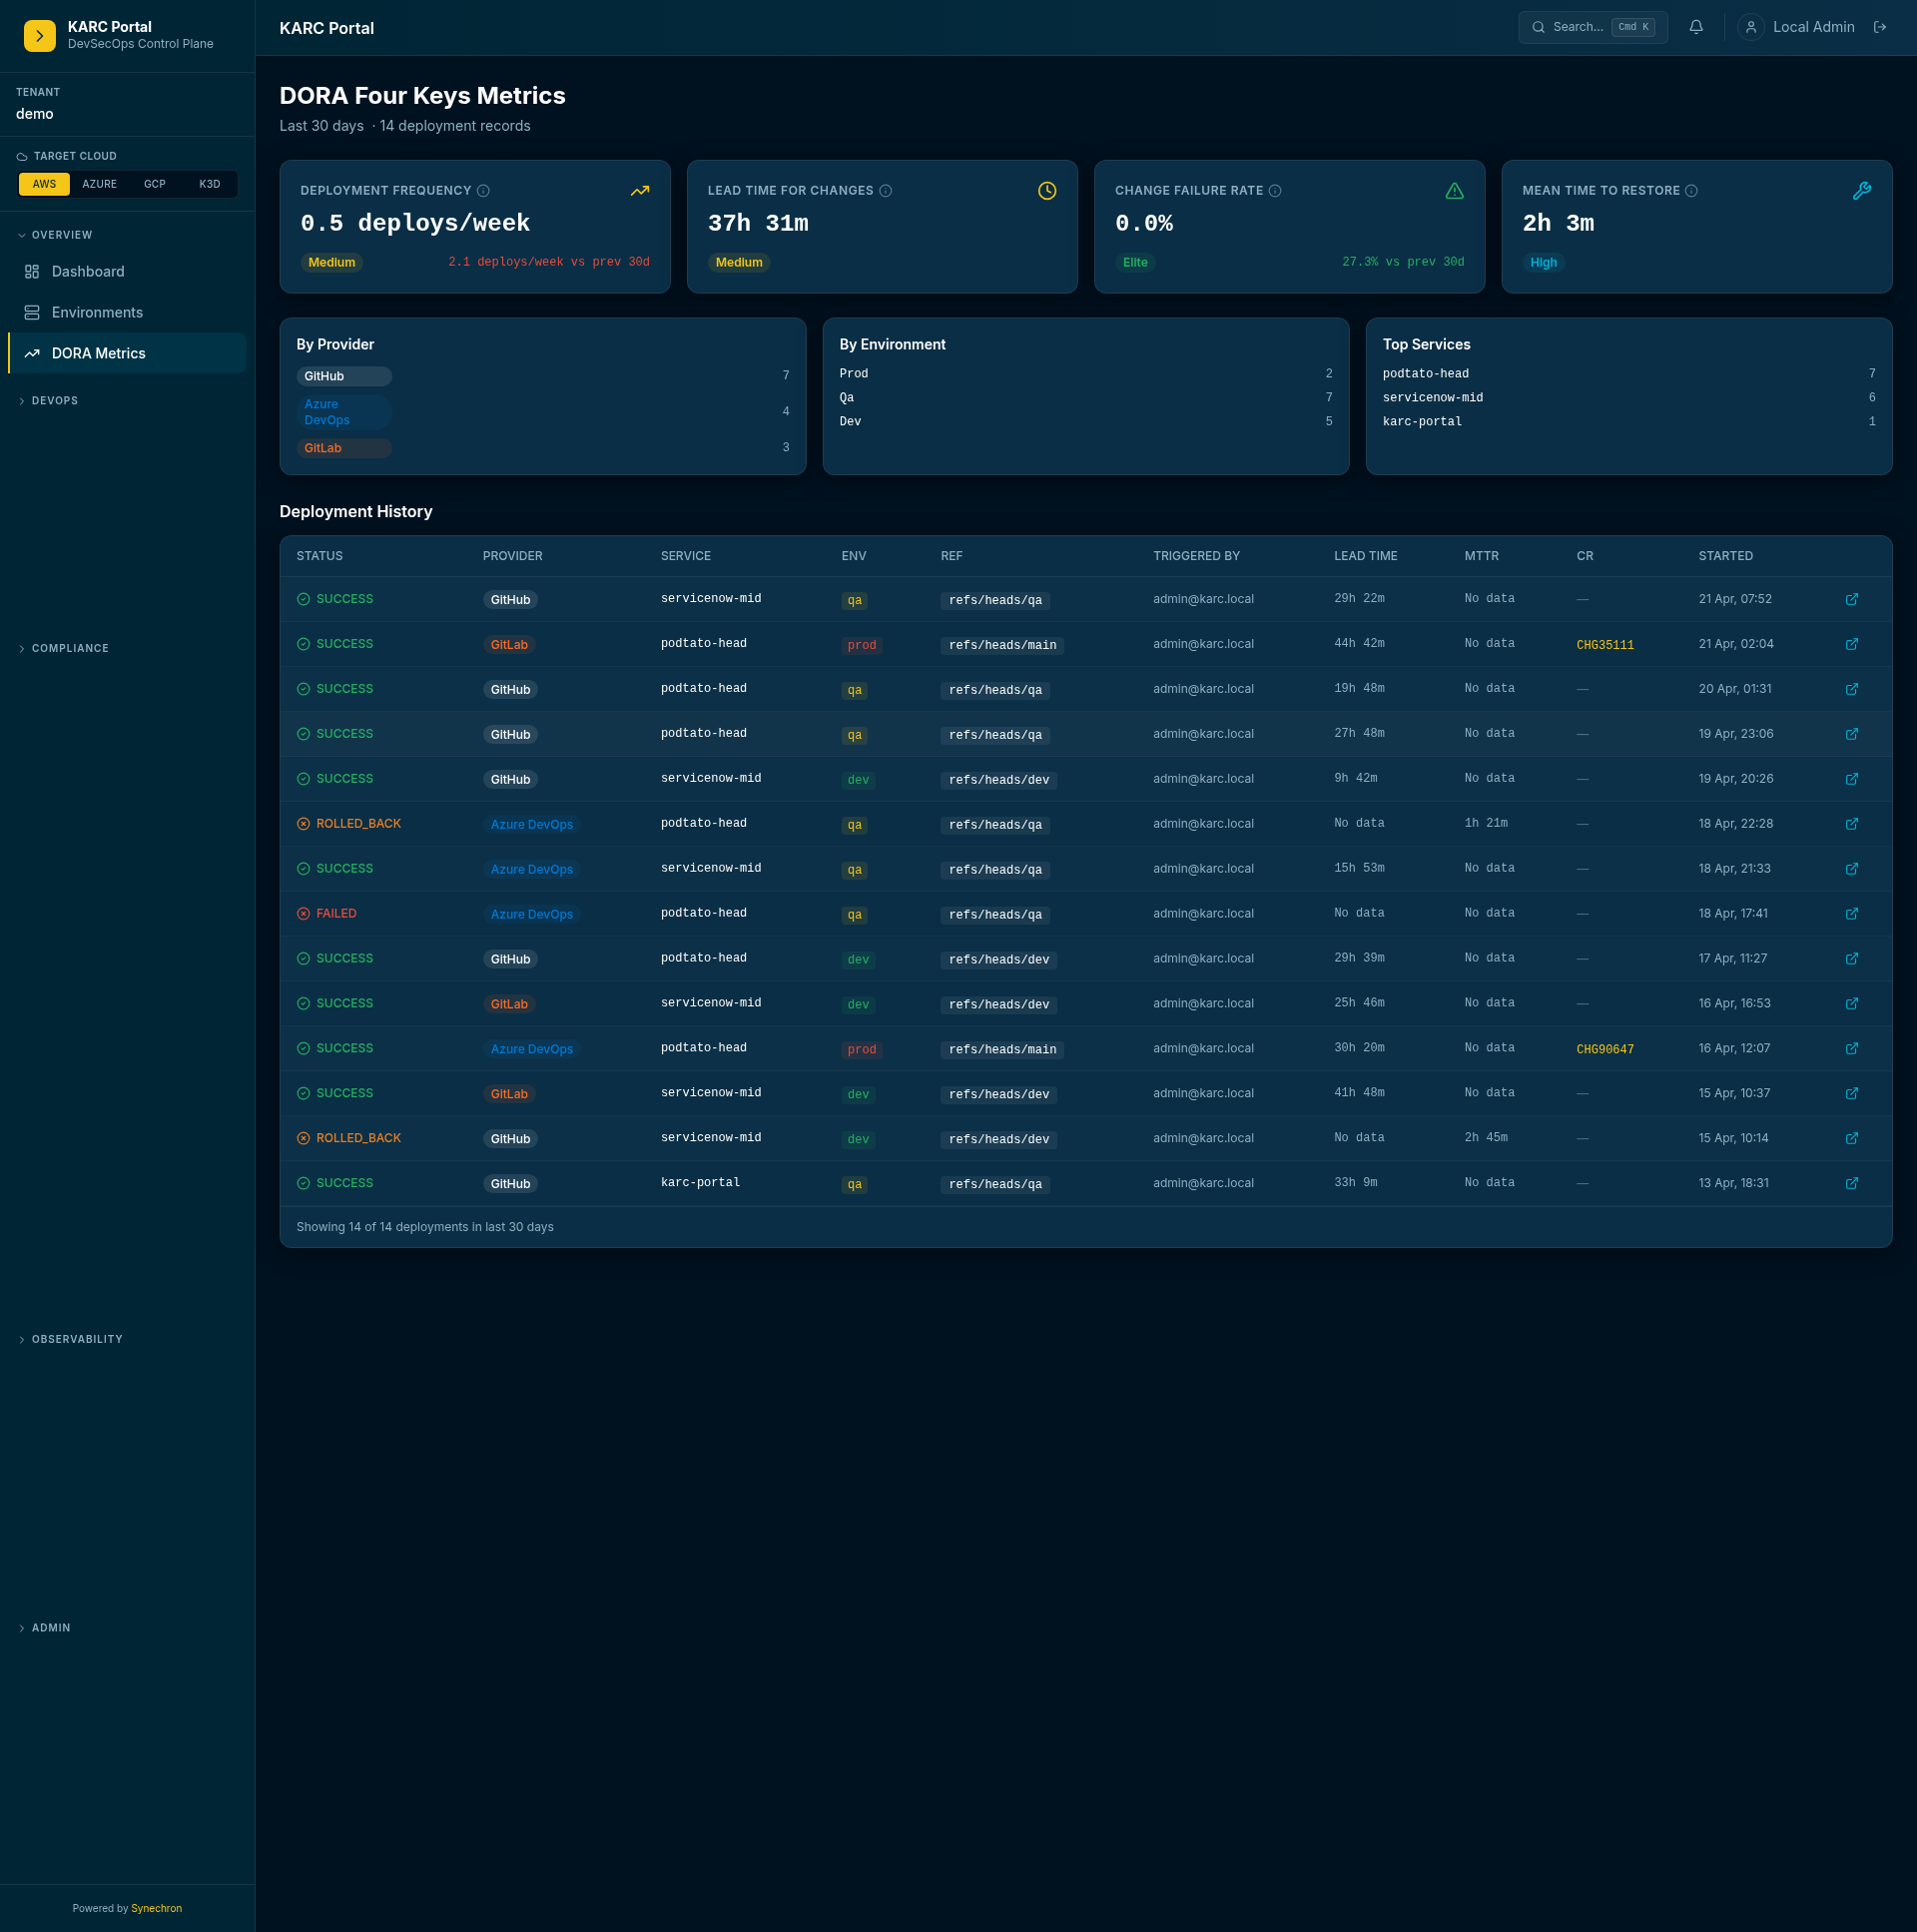Open external link for 19 Apr, 20:26 deployment

(x=1852, y=780)
